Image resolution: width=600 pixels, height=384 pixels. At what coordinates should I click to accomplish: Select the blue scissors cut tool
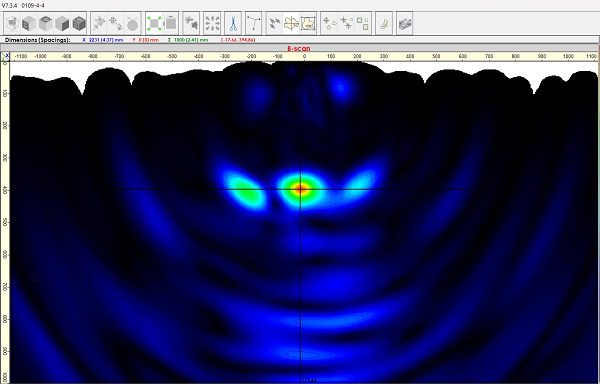(233, 24)
